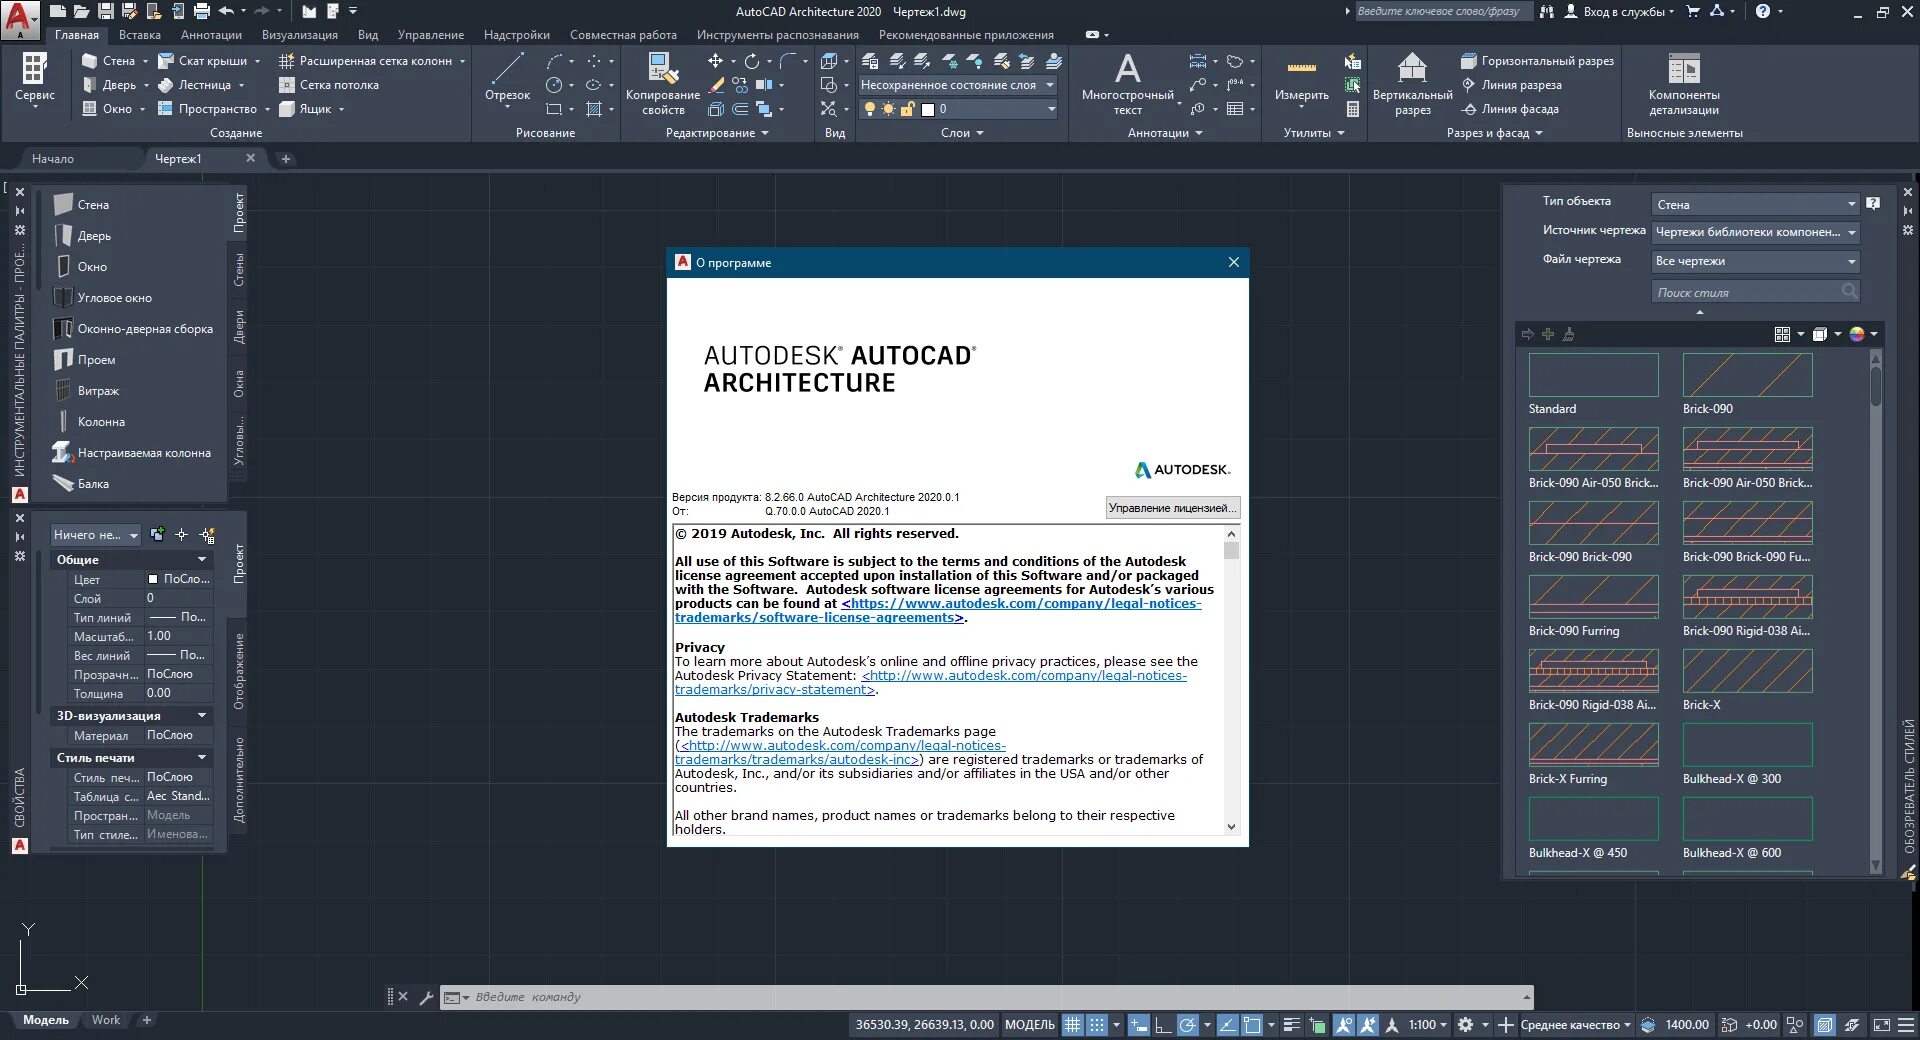This screenshot has width=1920, height=1040.
Task: Add new drawing tab with plus
Action: (x=286, y=159)
